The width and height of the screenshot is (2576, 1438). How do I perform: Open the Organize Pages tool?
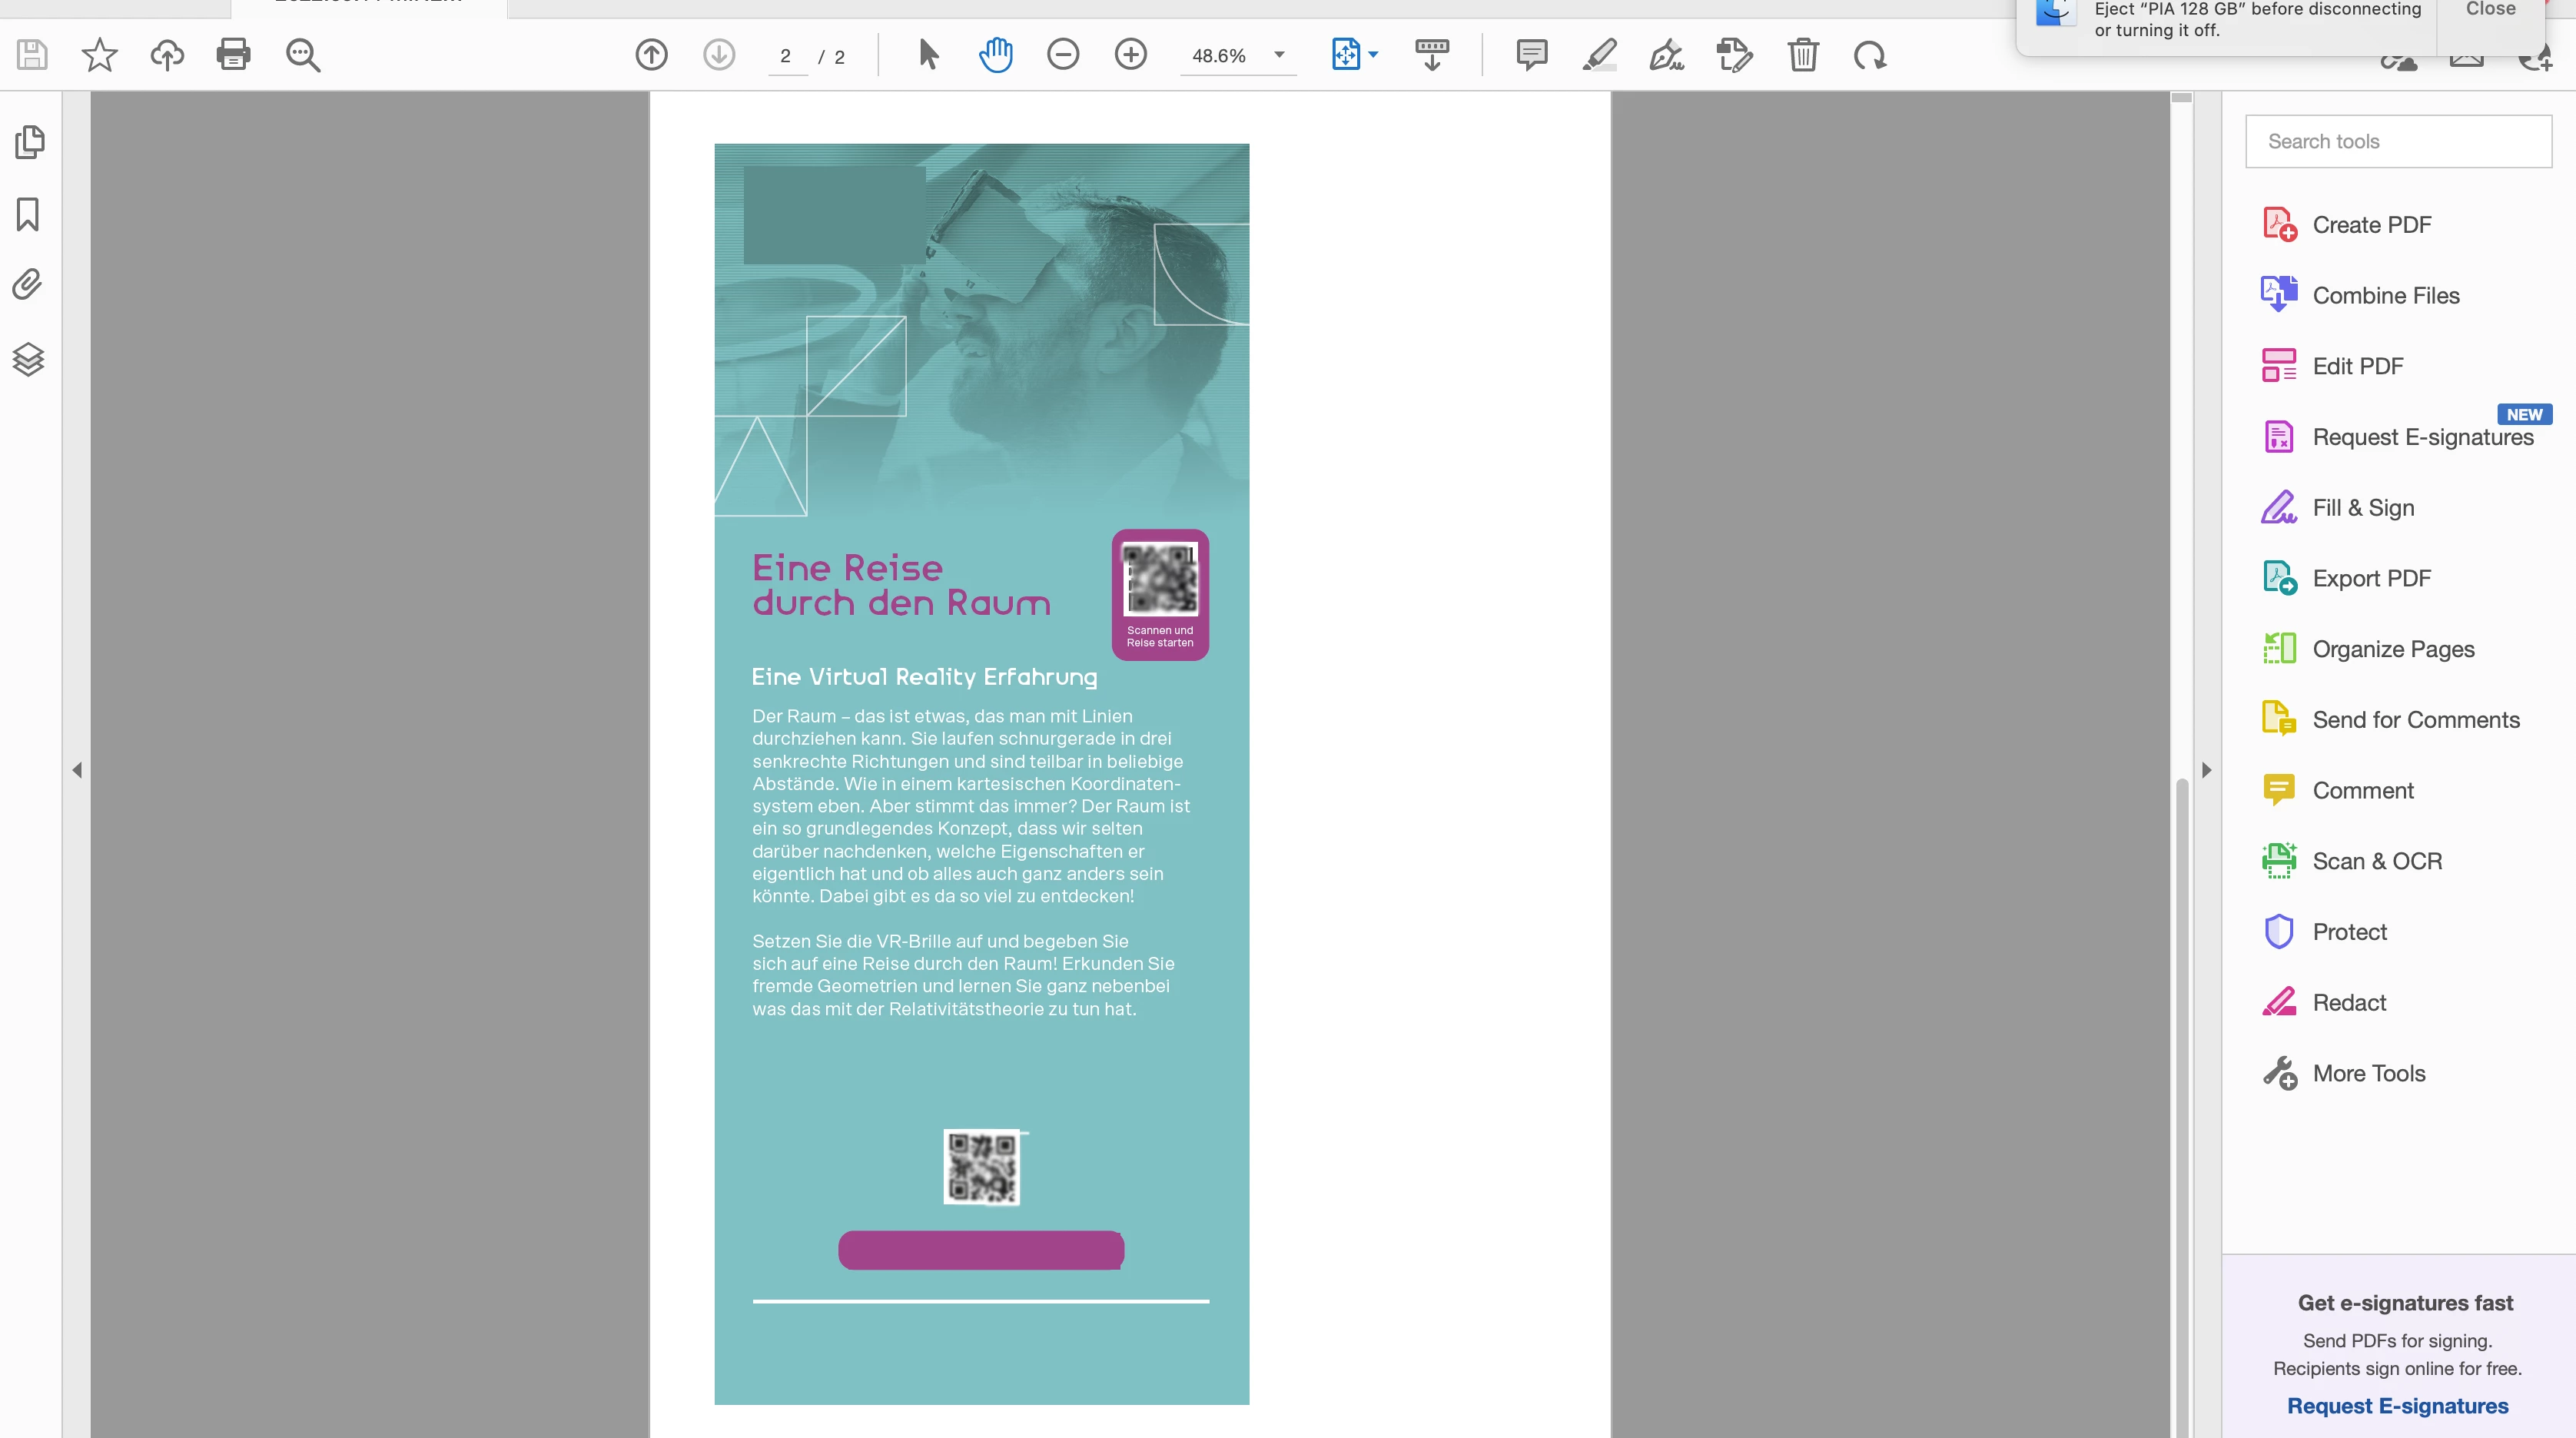point(2392,649)
